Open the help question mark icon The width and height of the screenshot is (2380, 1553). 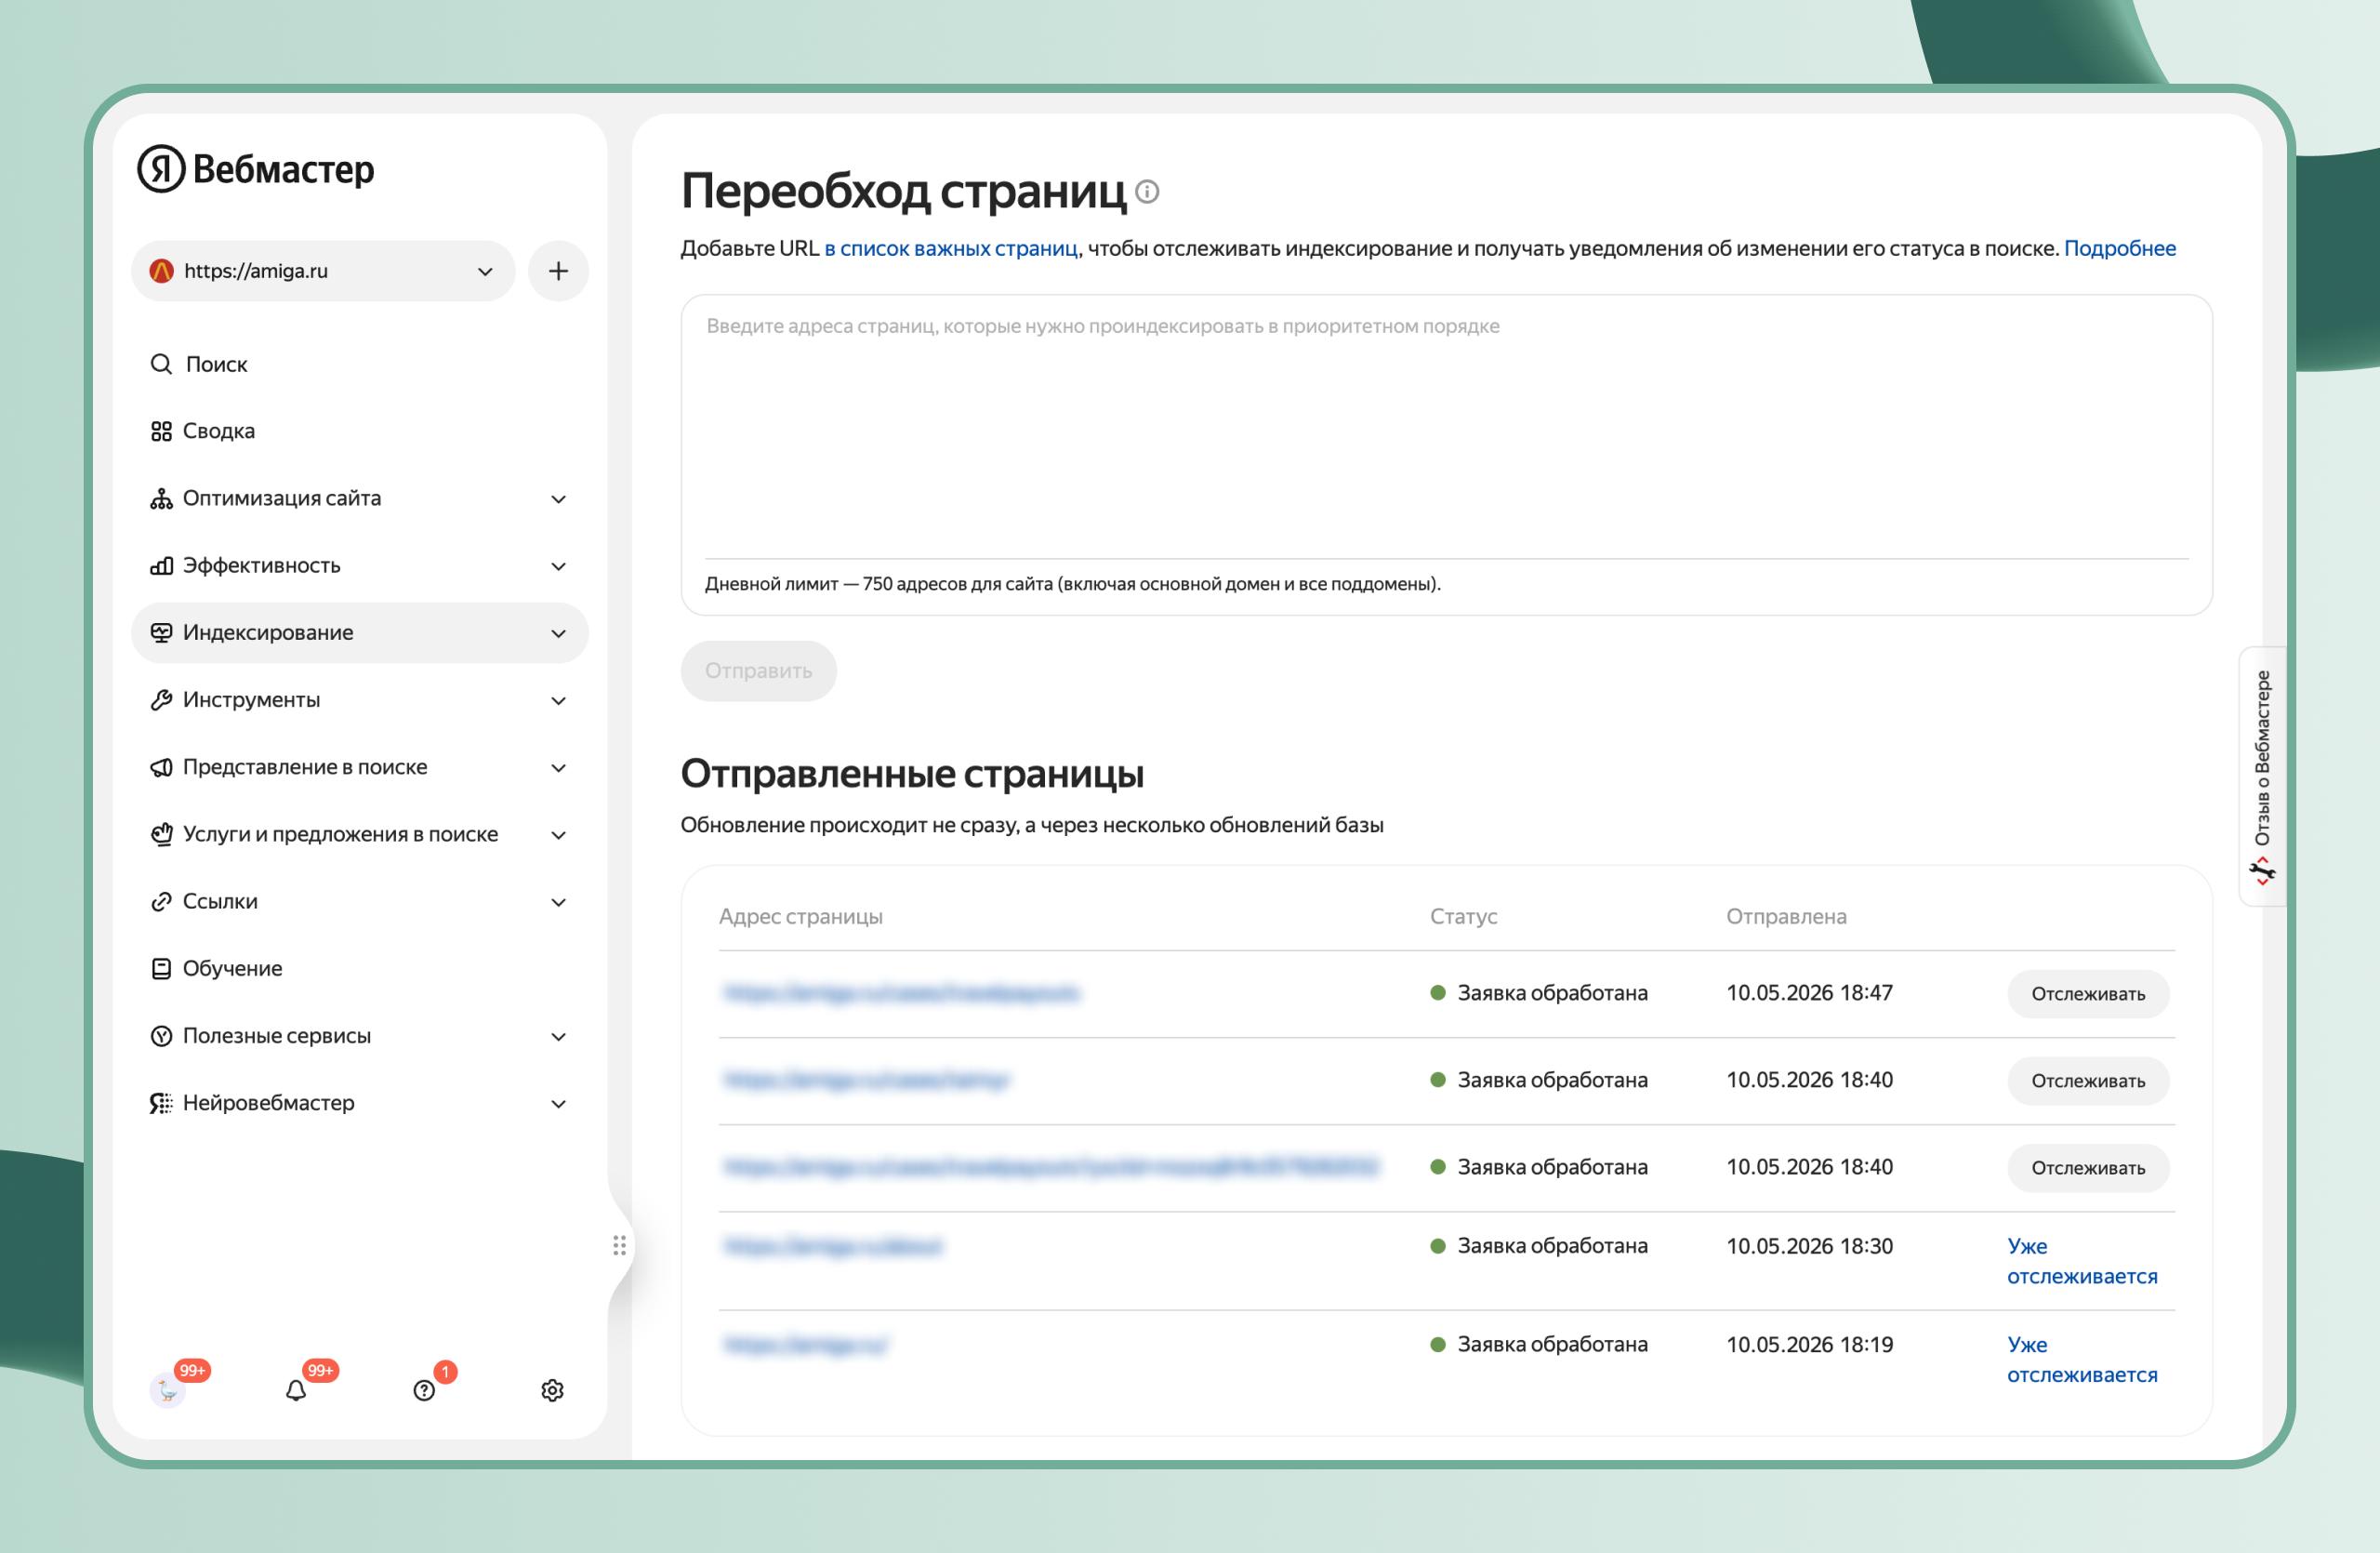[x=424, y=1390]
